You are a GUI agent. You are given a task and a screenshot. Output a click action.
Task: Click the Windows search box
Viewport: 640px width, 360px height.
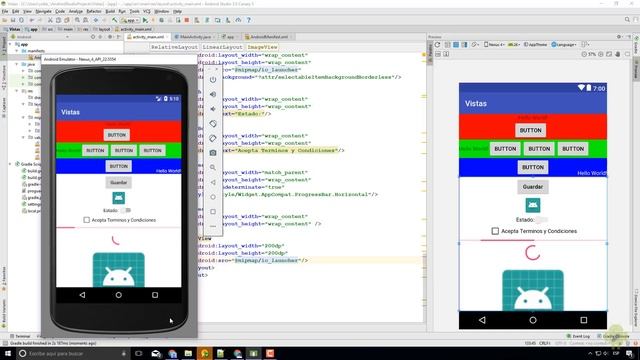point(73,353)
